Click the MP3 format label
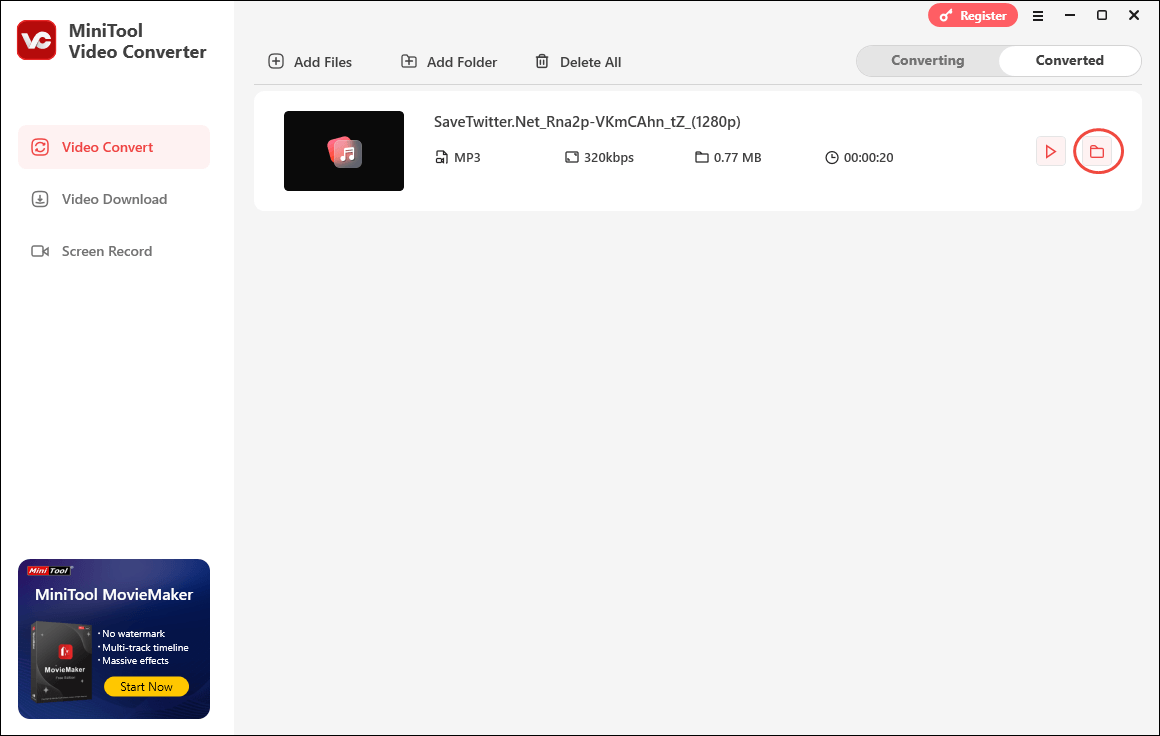The image size is (1160, 736). [467, 158]
